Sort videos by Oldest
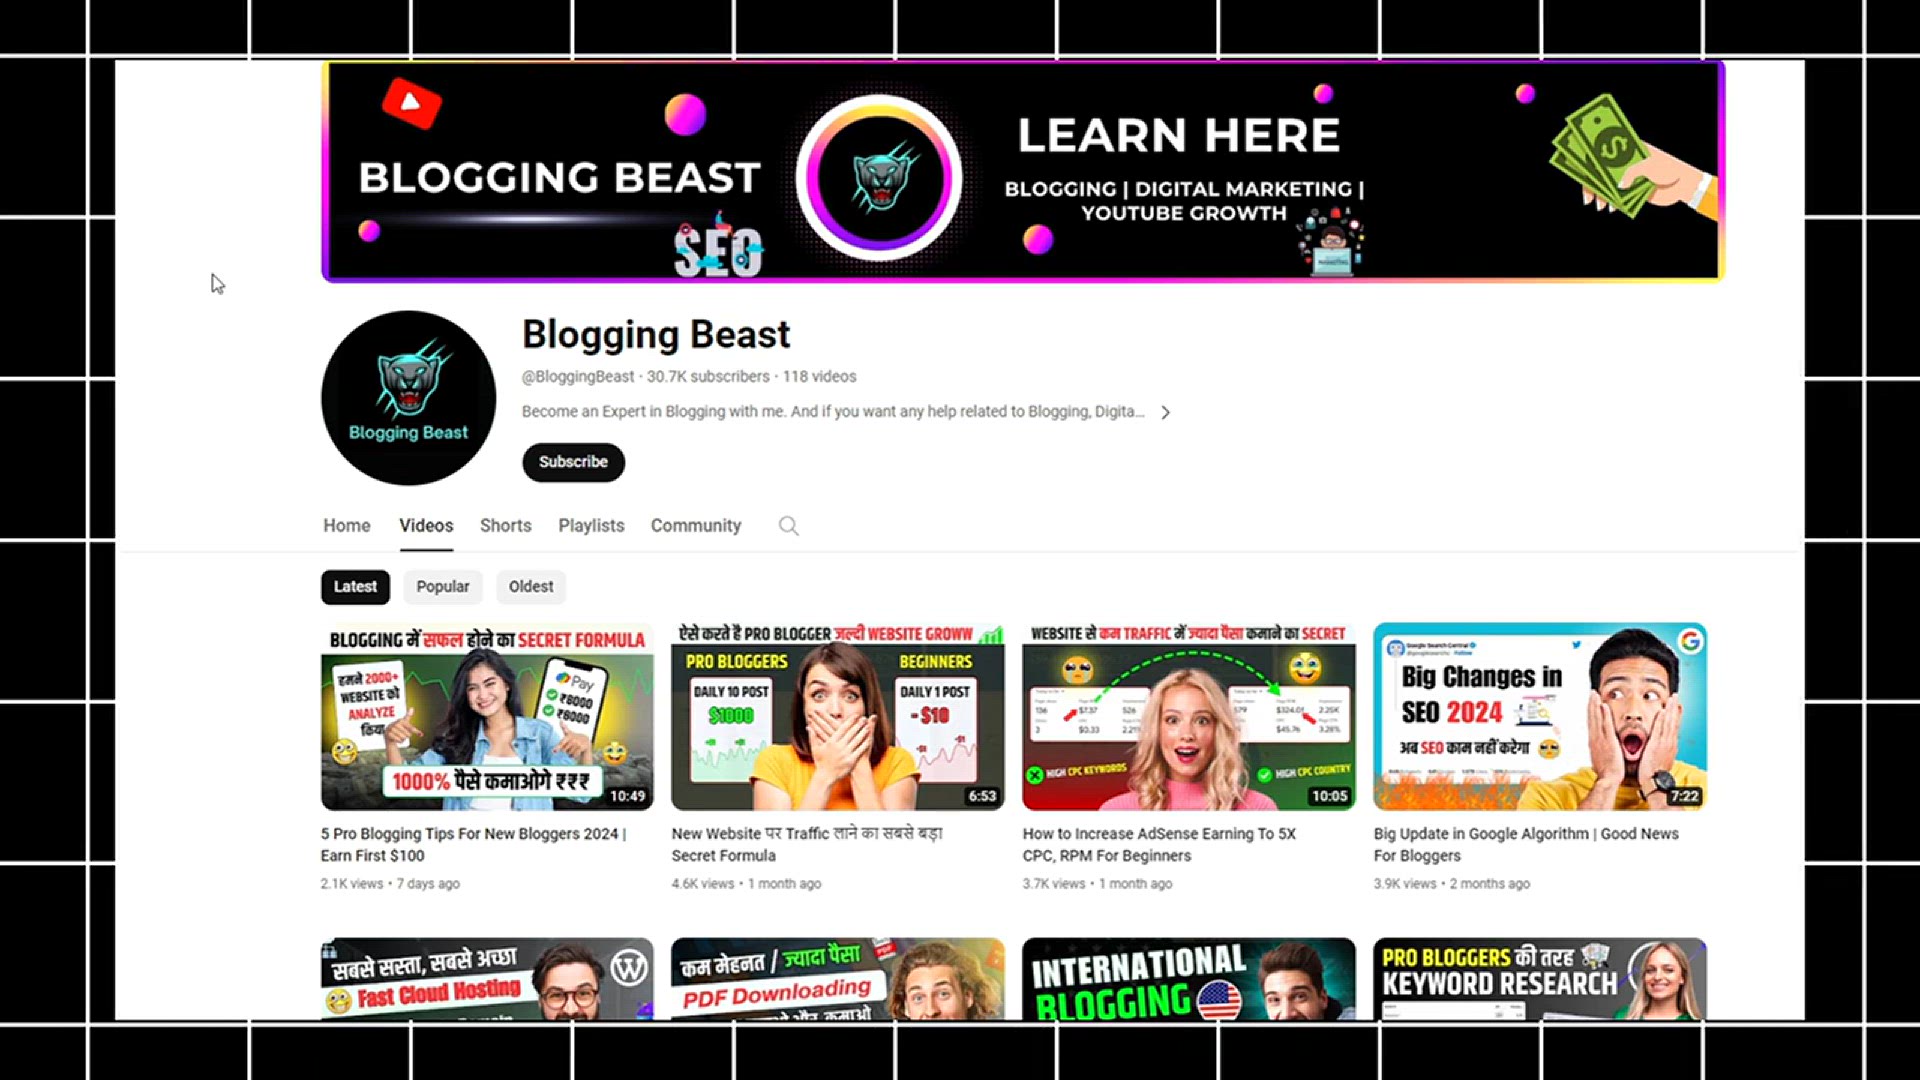Viewport: 1920px width, 1080px height. 531,587
